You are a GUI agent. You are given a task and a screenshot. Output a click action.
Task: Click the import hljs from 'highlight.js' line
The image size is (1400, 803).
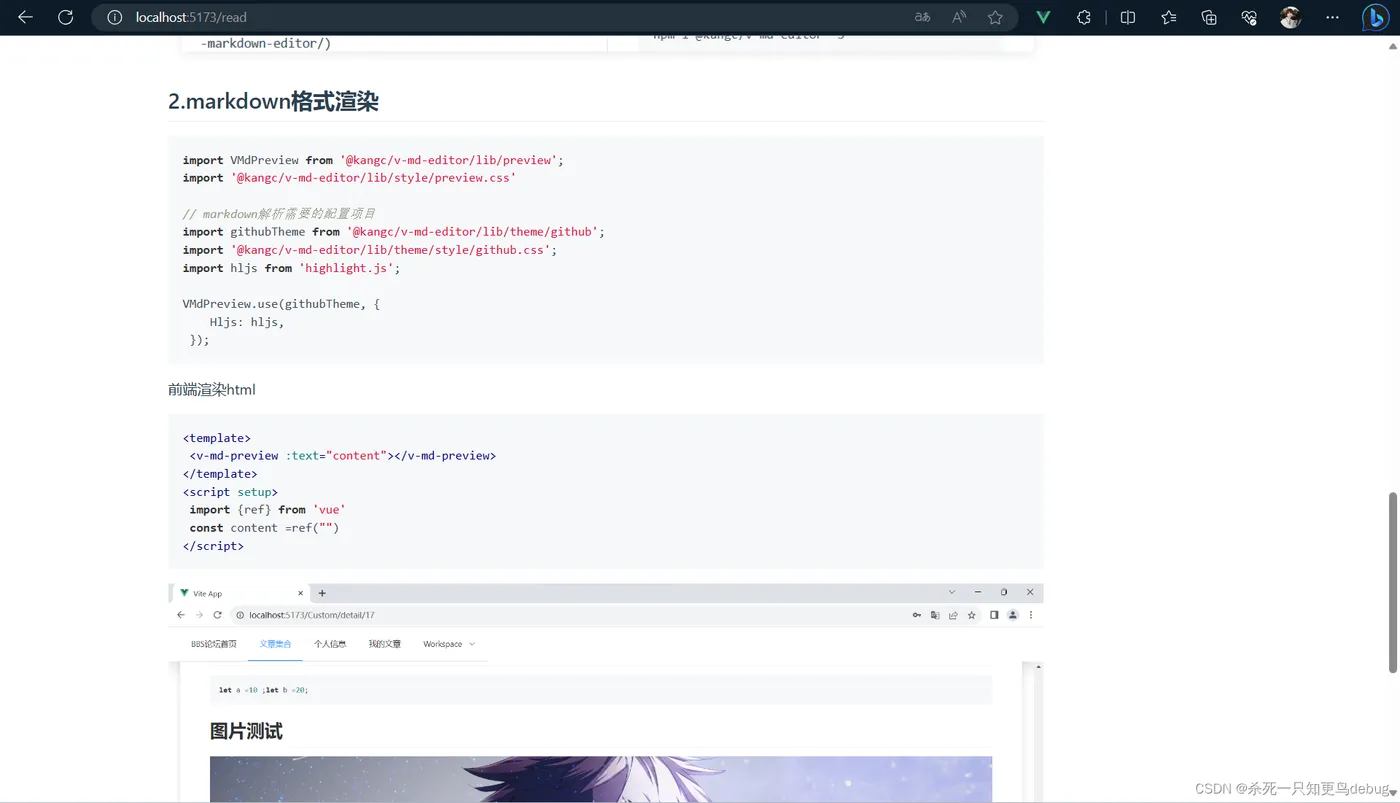[x=291, y=268]
